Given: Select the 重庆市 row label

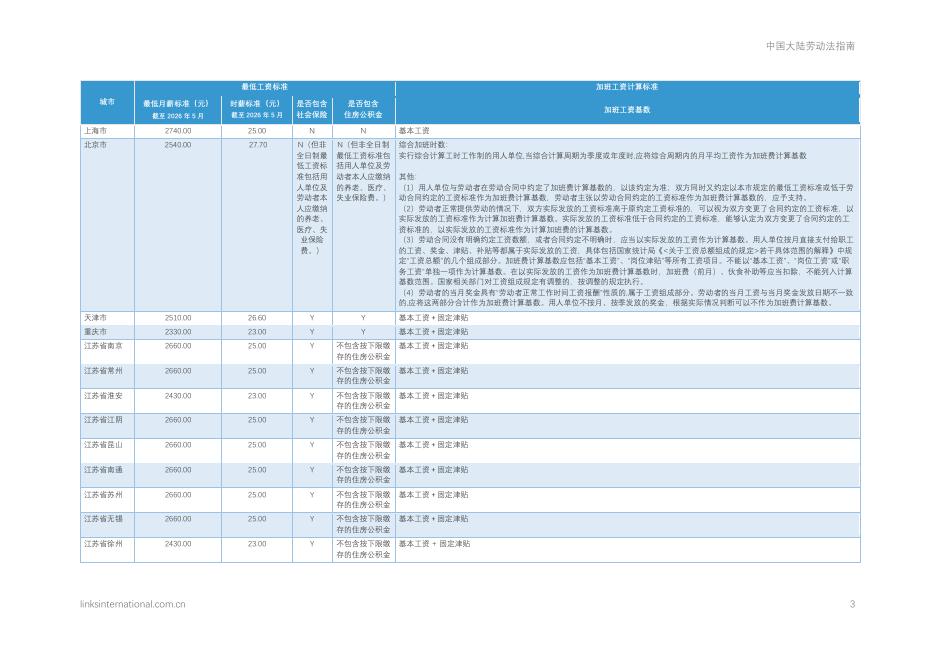Looking at the screenshot, I should pyautogui.click(x=96, y=332).
